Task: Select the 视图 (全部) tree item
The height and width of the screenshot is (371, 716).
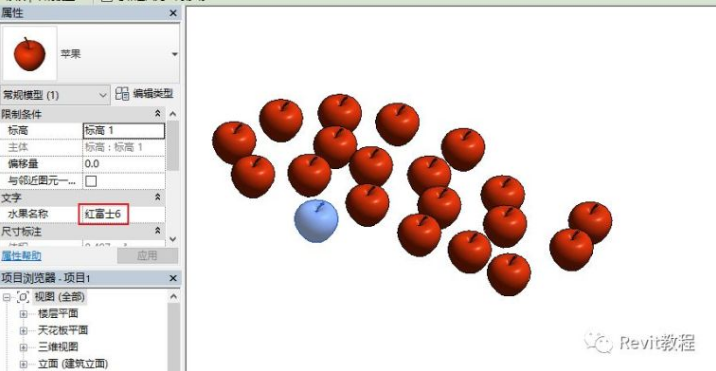Action: pos(59,297)
